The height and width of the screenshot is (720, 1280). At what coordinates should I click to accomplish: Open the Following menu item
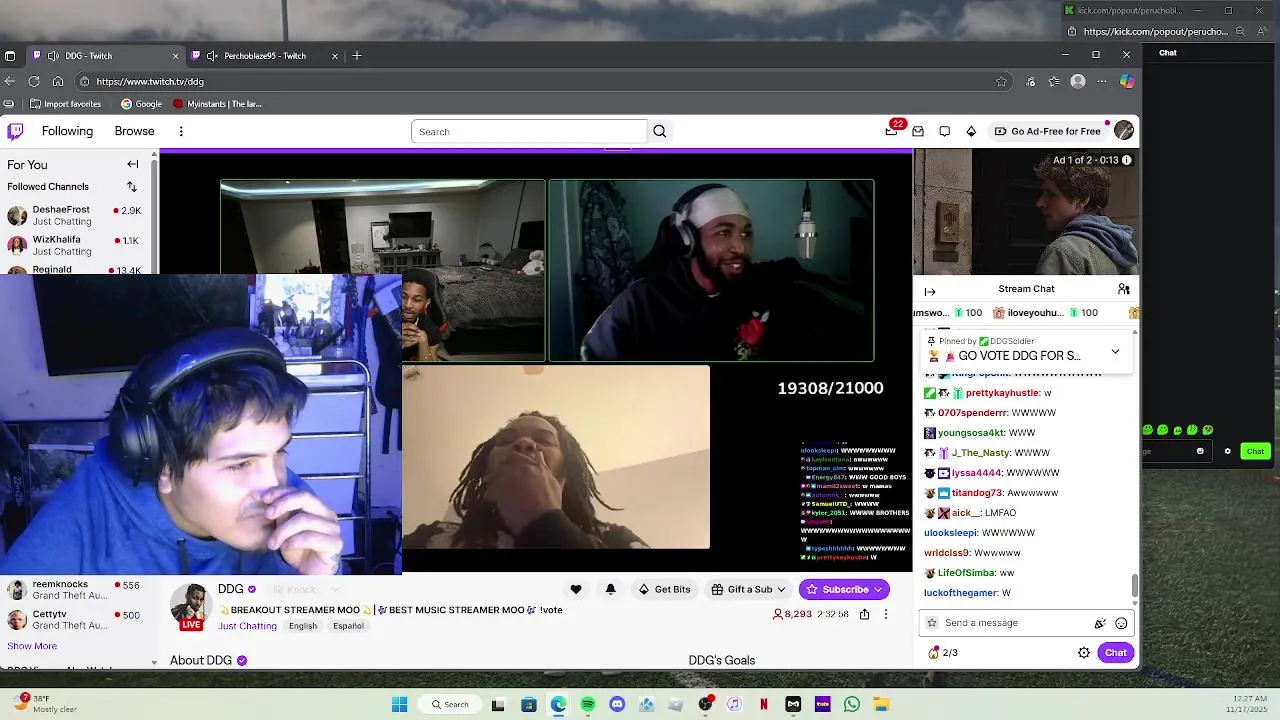pos(67,131)
